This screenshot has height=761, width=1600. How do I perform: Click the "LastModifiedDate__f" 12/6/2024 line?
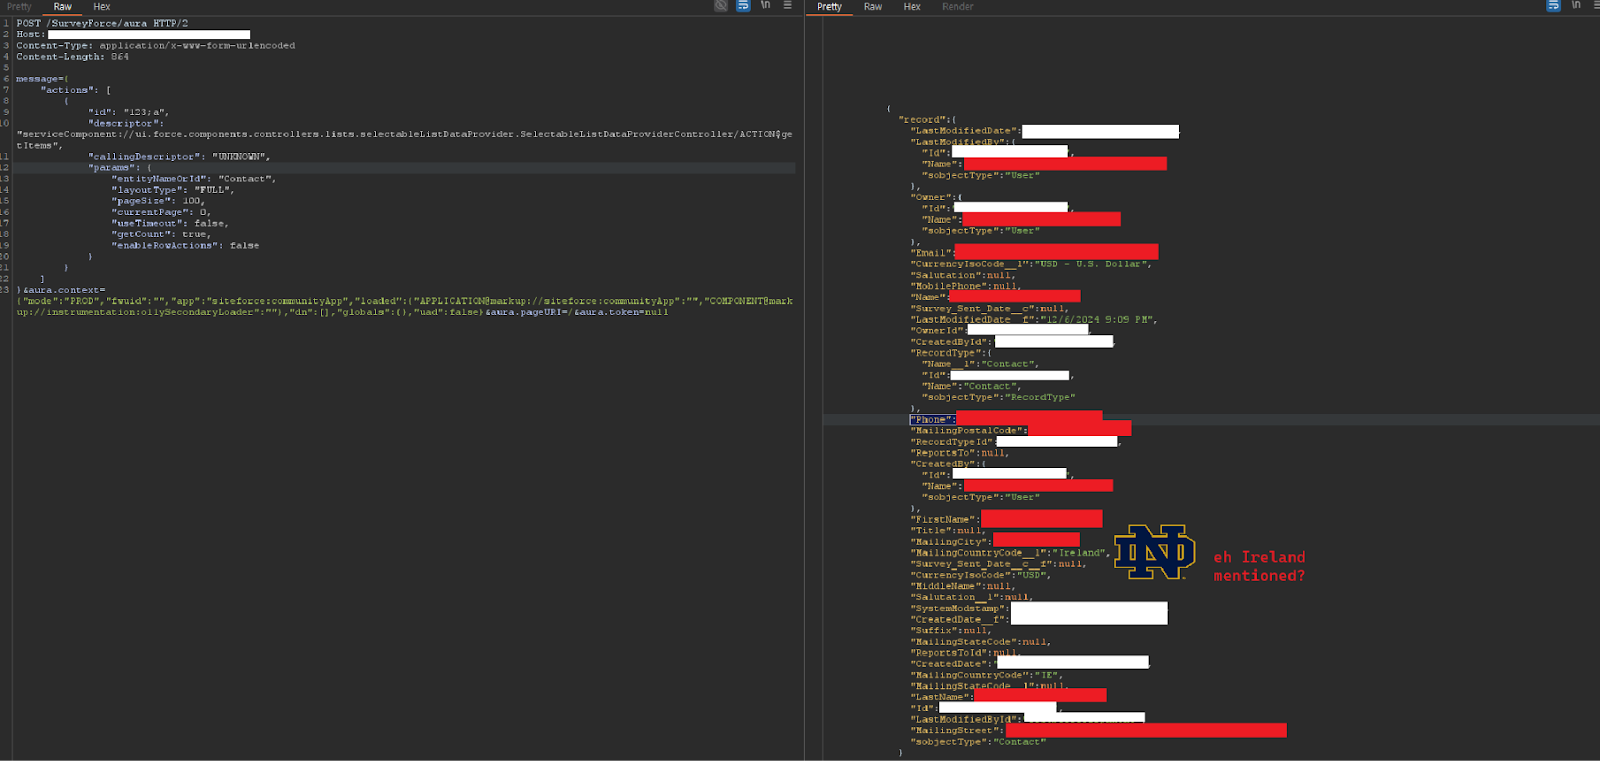coord(1034,319)
